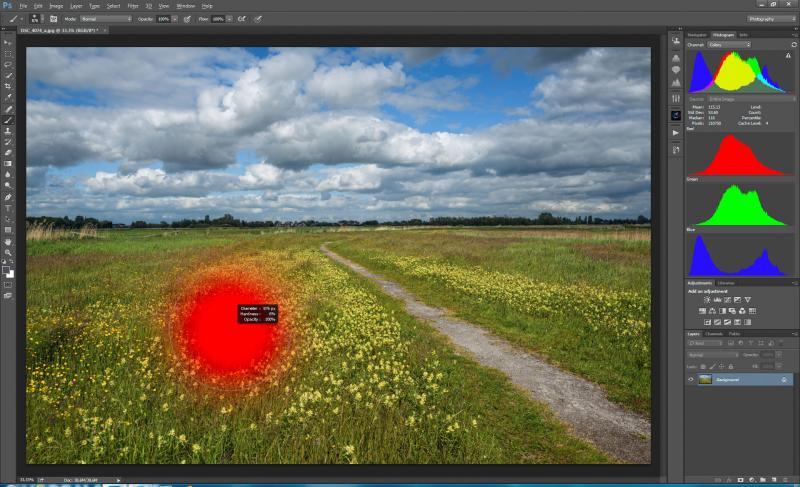Switch to the Channels tab

[714, 334]
